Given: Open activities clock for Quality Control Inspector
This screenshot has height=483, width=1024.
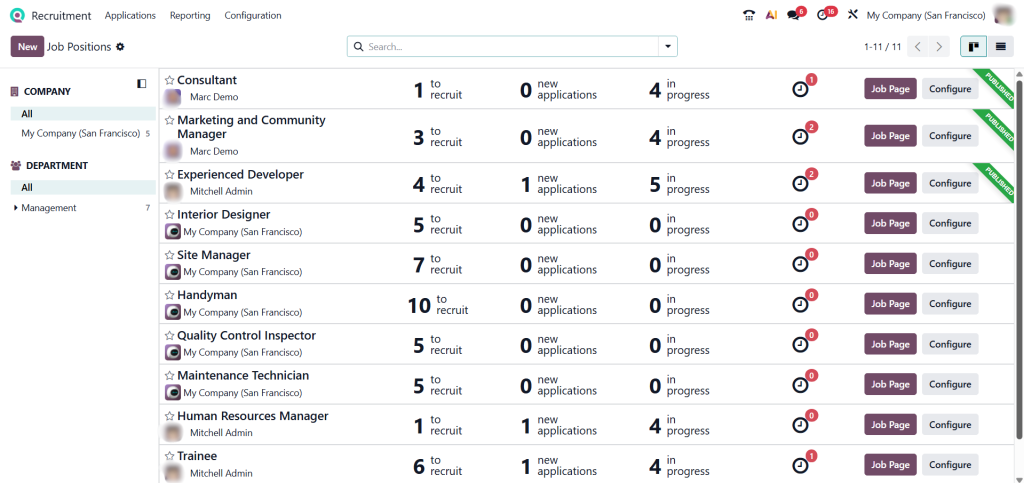Looking at the screenshot, I should click(800, 345).
